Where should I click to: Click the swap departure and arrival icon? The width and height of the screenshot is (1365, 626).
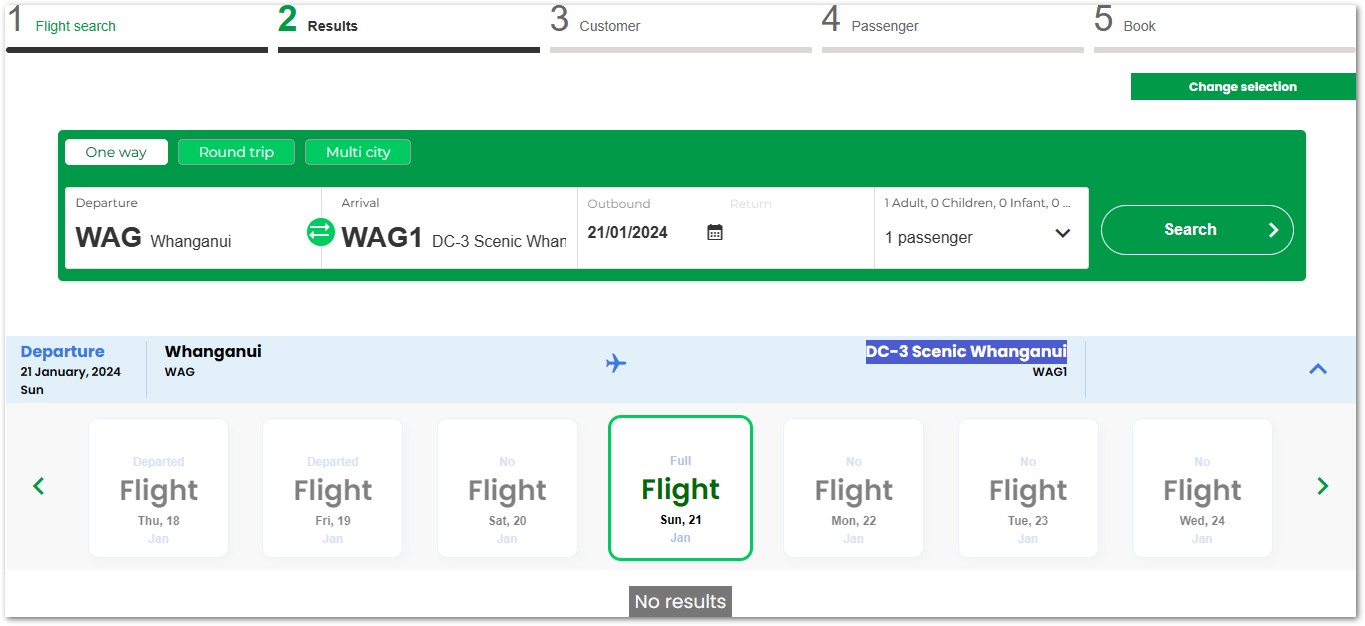click(320, 232)
